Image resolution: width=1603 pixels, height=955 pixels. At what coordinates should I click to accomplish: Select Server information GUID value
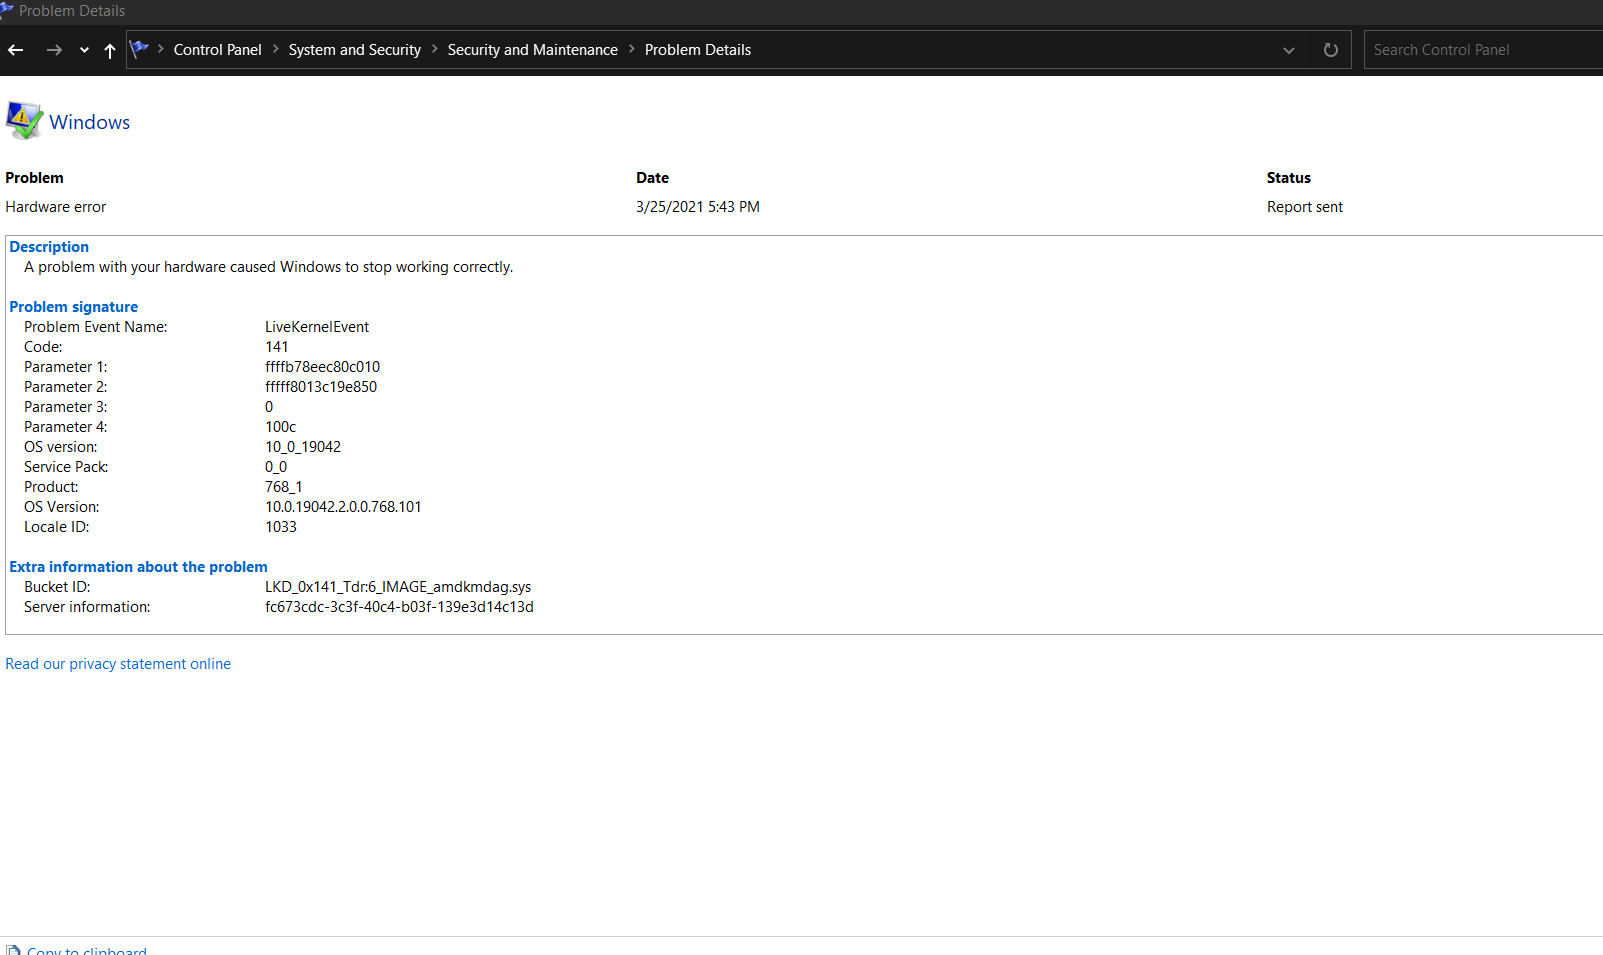pos(399,607)
